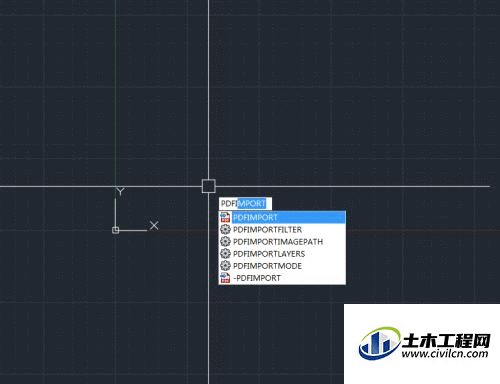The image size is (500, 384).
Task: Click the Y axis label of the UCS icon
Action: coord(120,192)
